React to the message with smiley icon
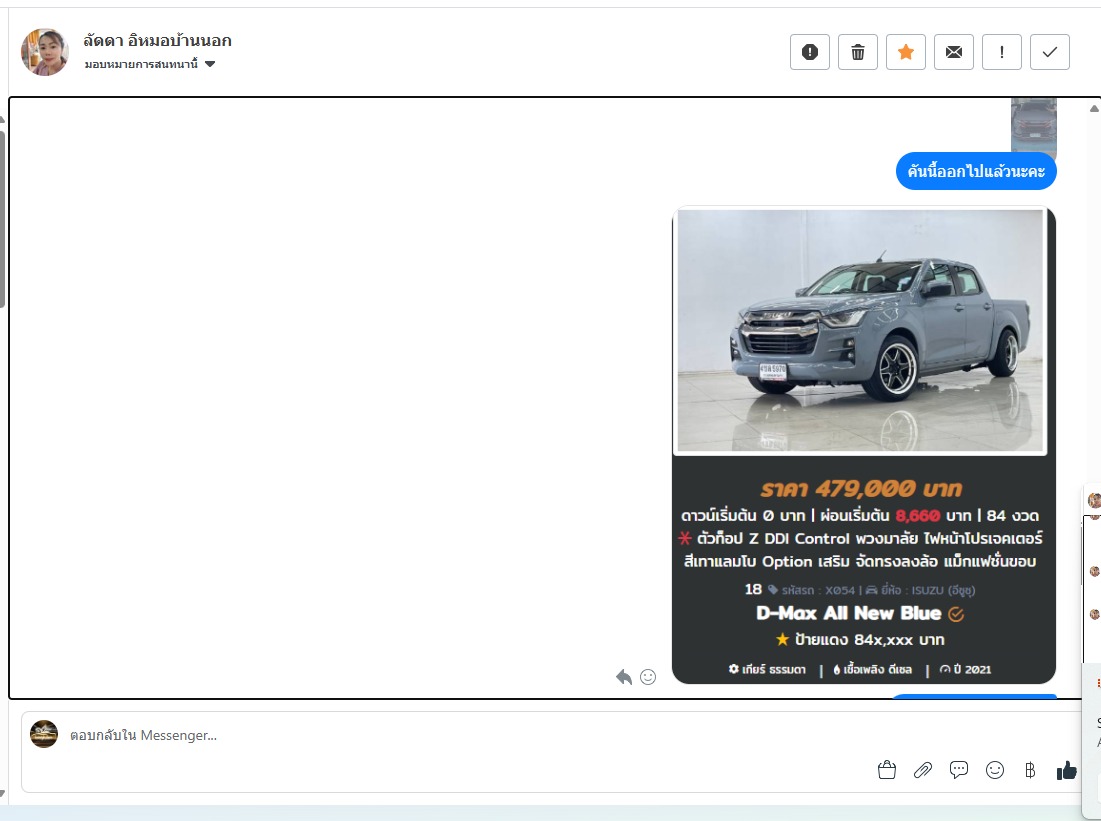This screenshot has width=1101, height=821. 648,677
